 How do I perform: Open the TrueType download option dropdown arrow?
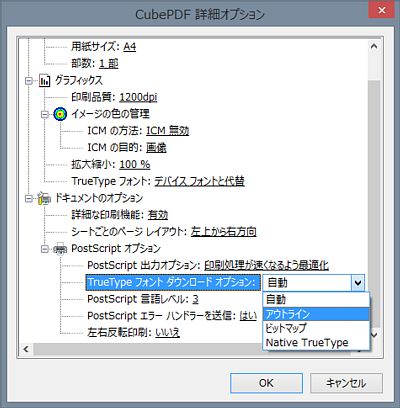(358, 283)
